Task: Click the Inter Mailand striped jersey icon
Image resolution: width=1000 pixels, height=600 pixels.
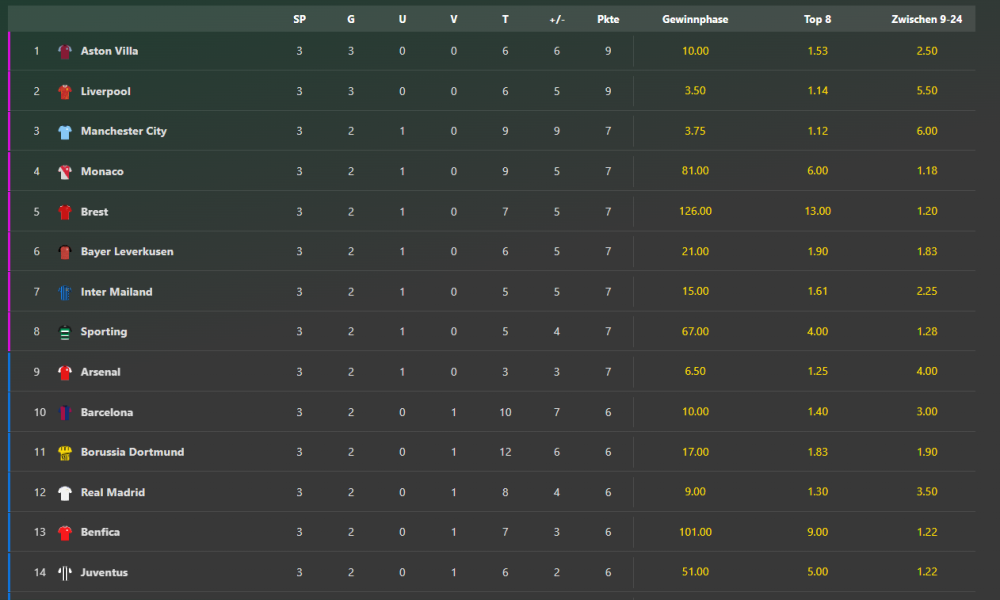Action: (x=65, y=292)
